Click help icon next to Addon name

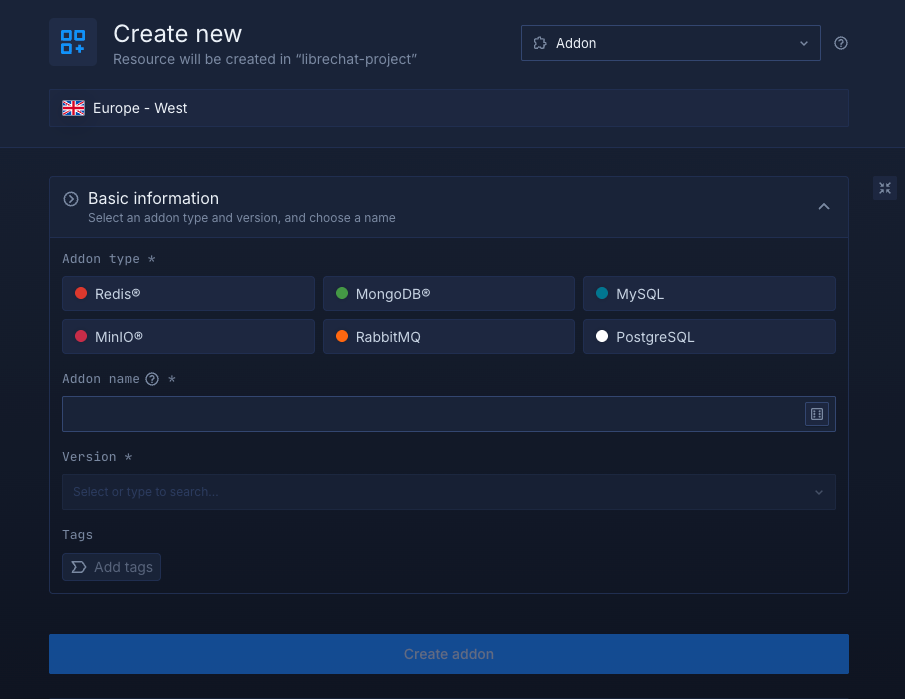coord(152,379)
